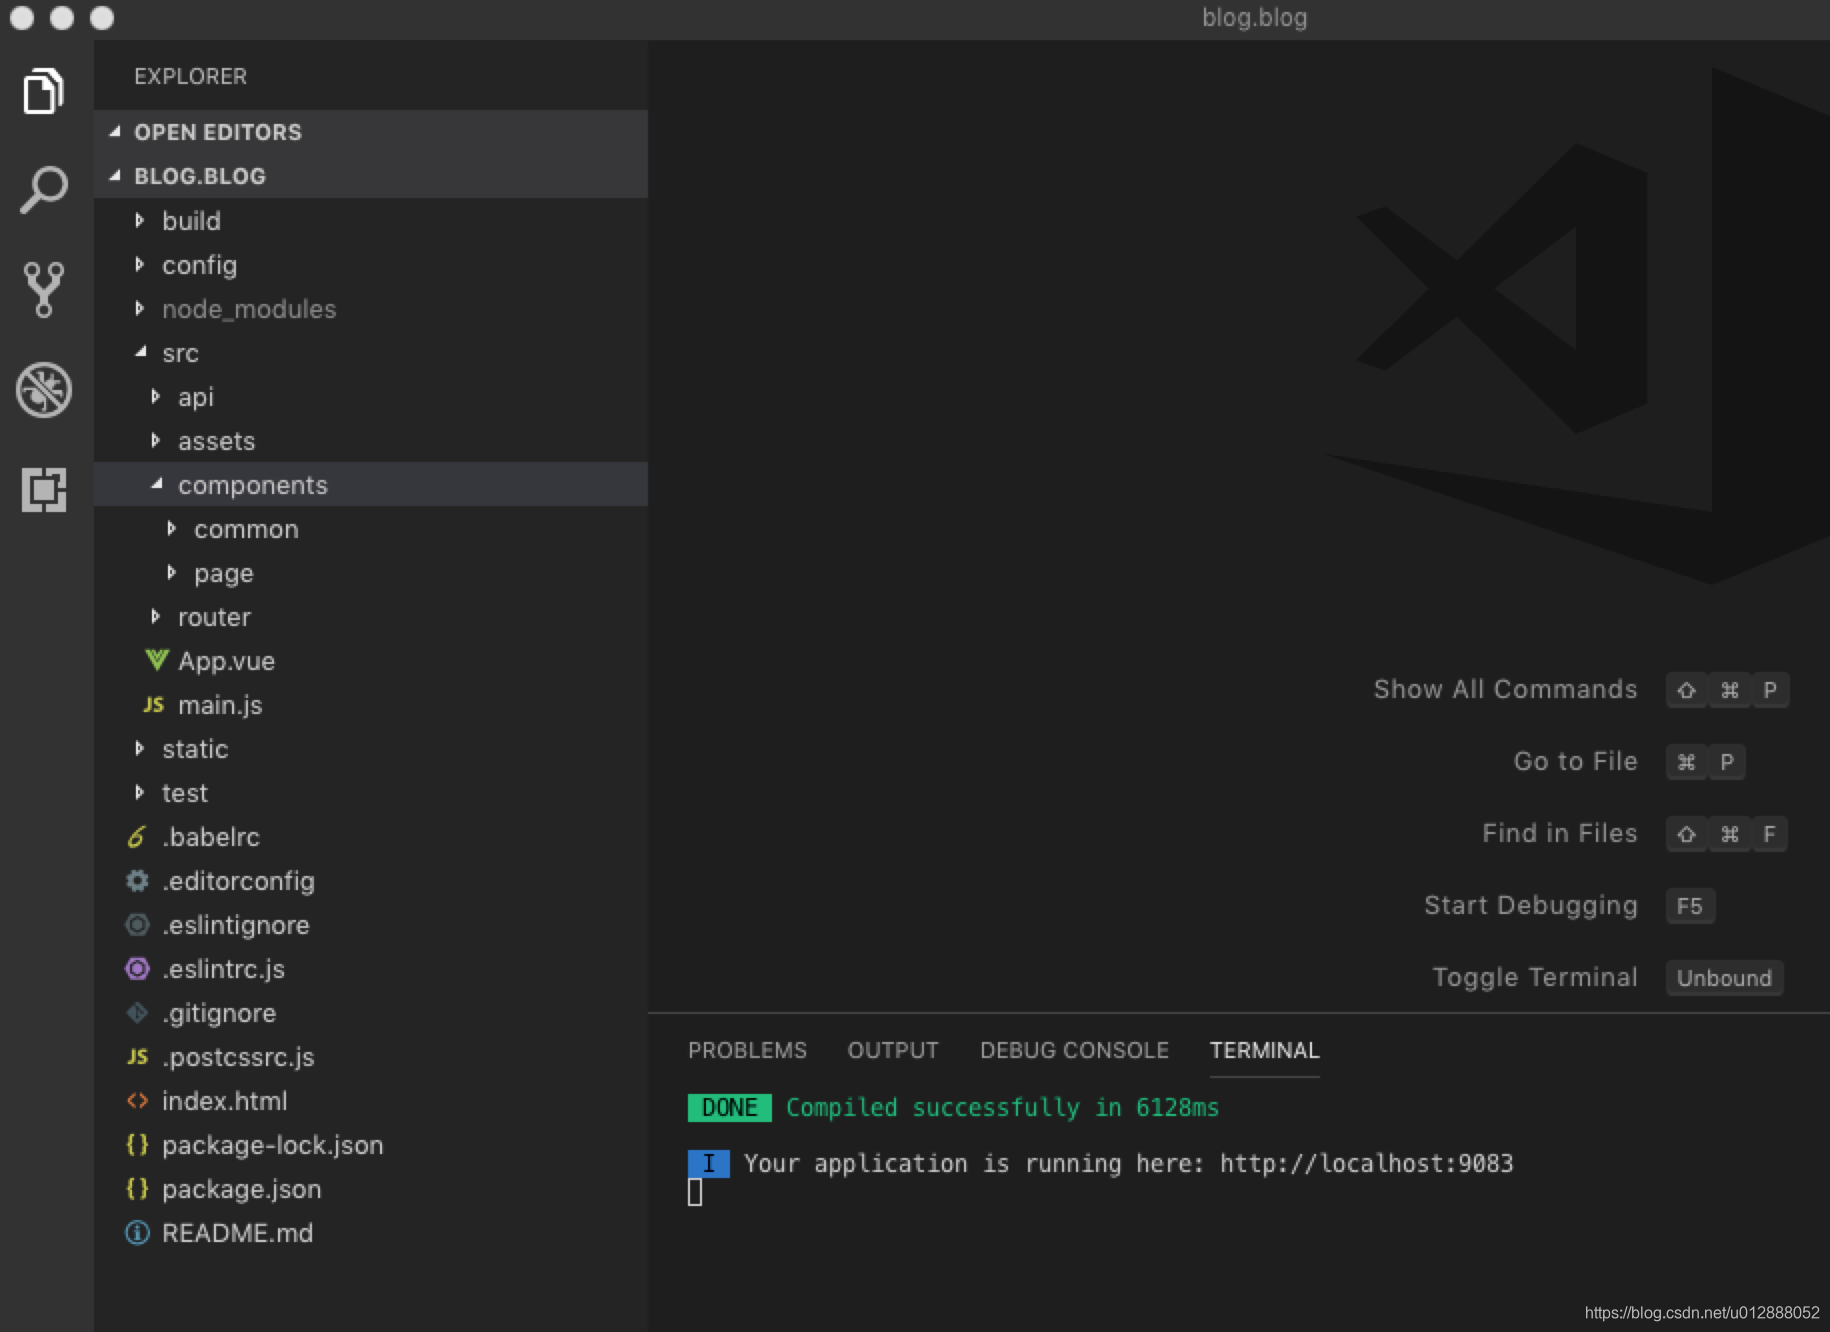Open the Extensions view icon

[x=43, y=490]
